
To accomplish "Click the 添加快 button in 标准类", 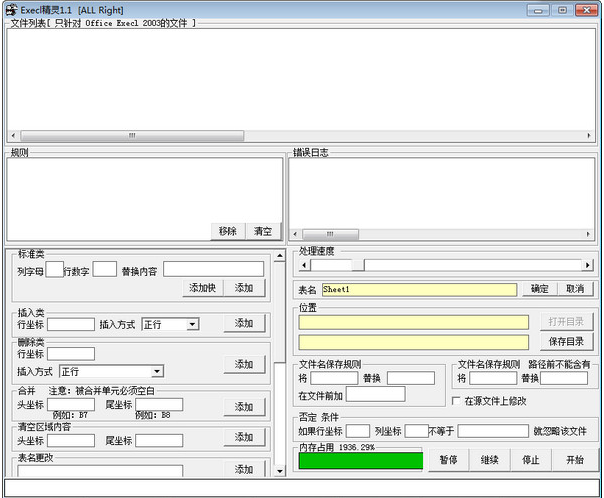I will tap(204, 288).
